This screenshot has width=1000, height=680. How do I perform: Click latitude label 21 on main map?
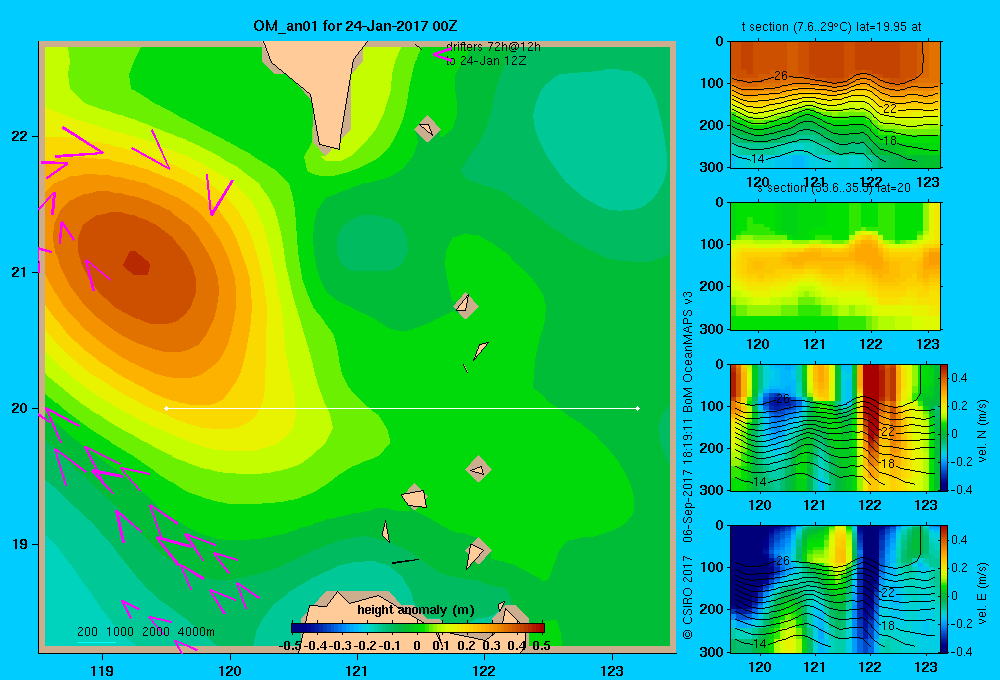pyautogui.click(x=20, y=272)
